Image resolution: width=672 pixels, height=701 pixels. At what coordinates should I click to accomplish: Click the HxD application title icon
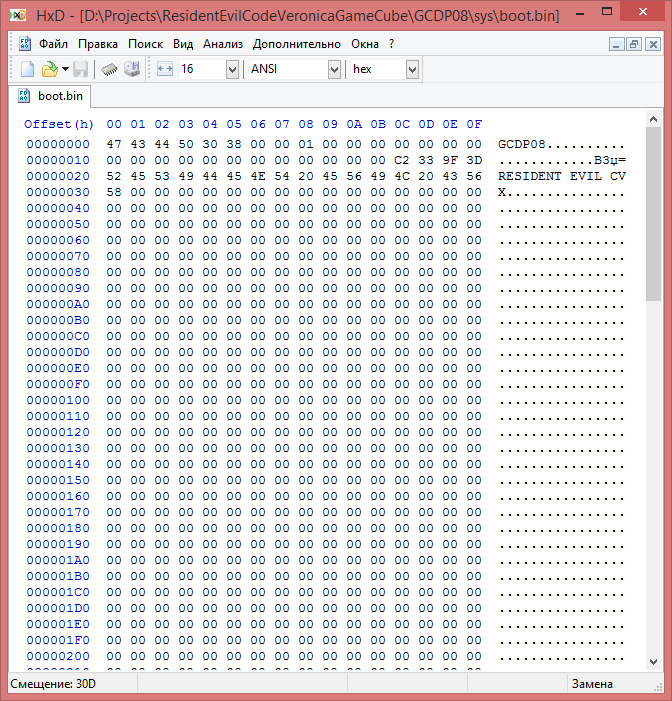coord(18,15)
